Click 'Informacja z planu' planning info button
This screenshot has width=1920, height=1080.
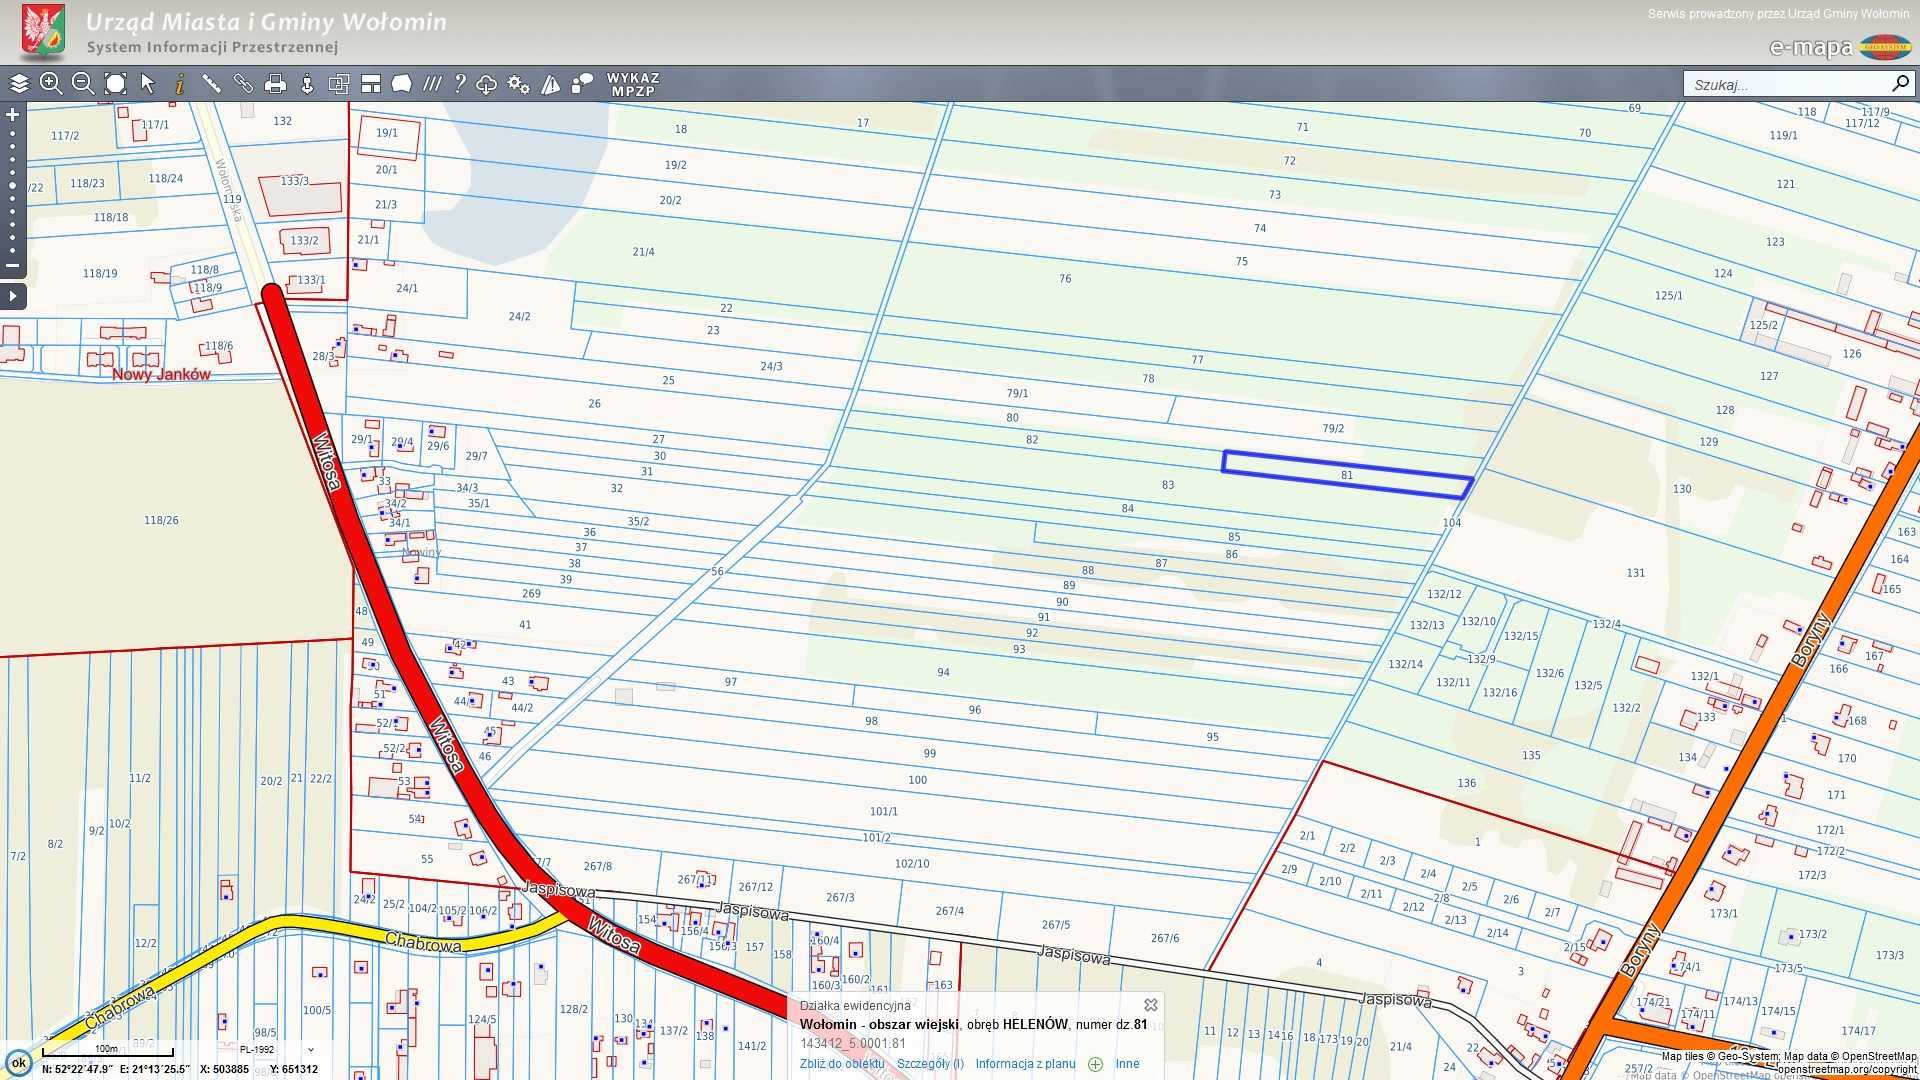pos(1027,1063)
